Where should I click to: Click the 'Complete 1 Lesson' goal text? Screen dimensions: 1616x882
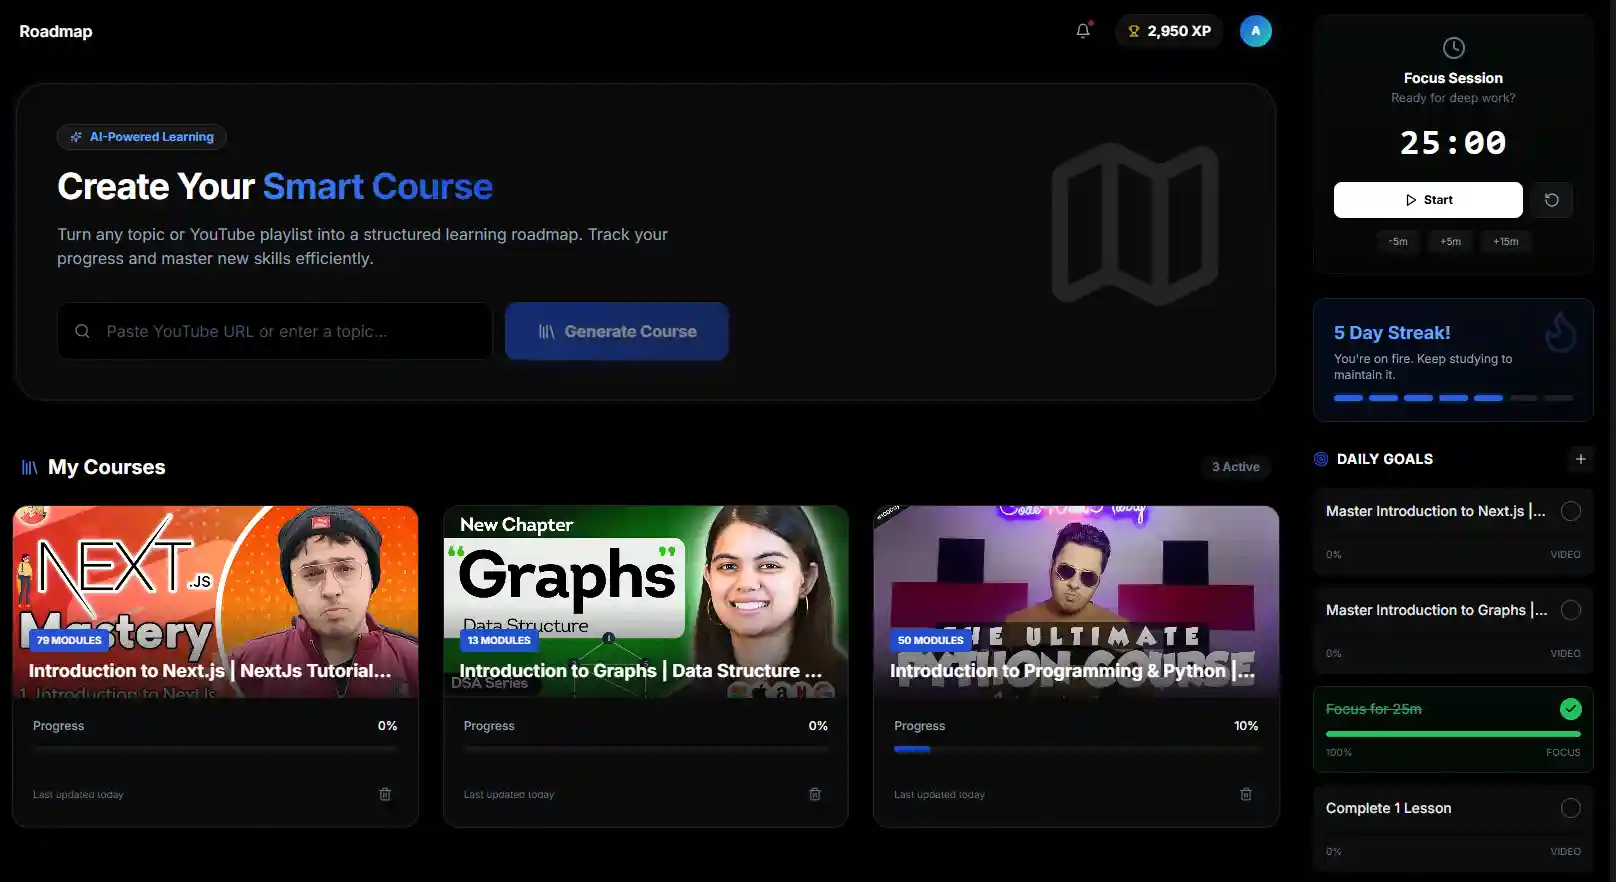pyautogui.click(x=1389, y=808)
